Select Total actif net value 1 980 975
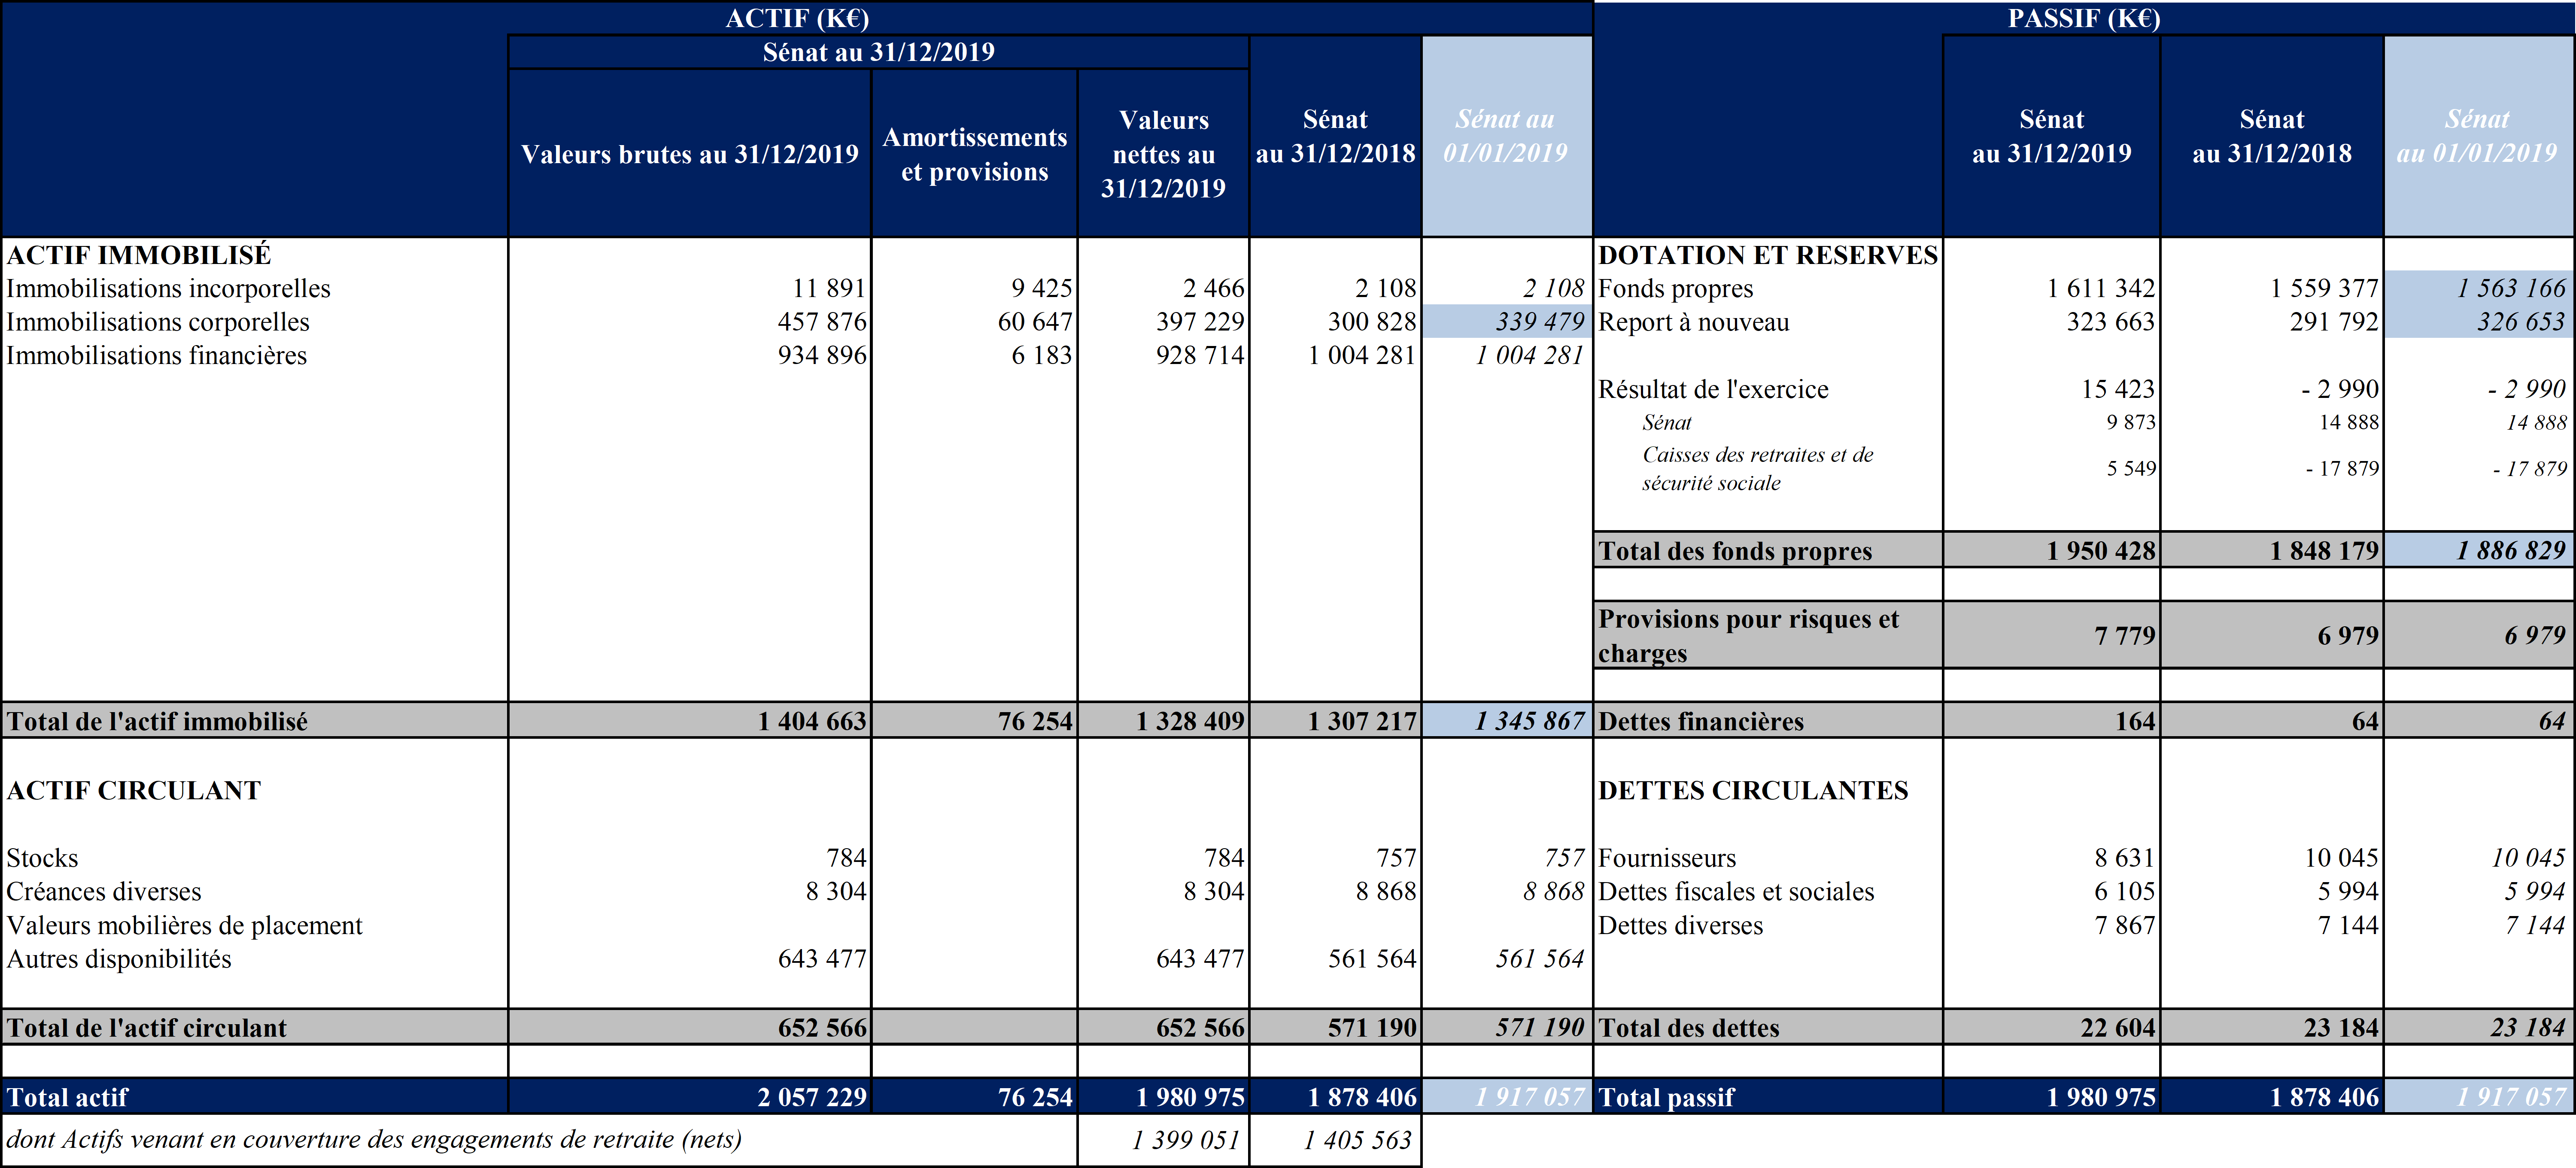 point(1190,1097)
